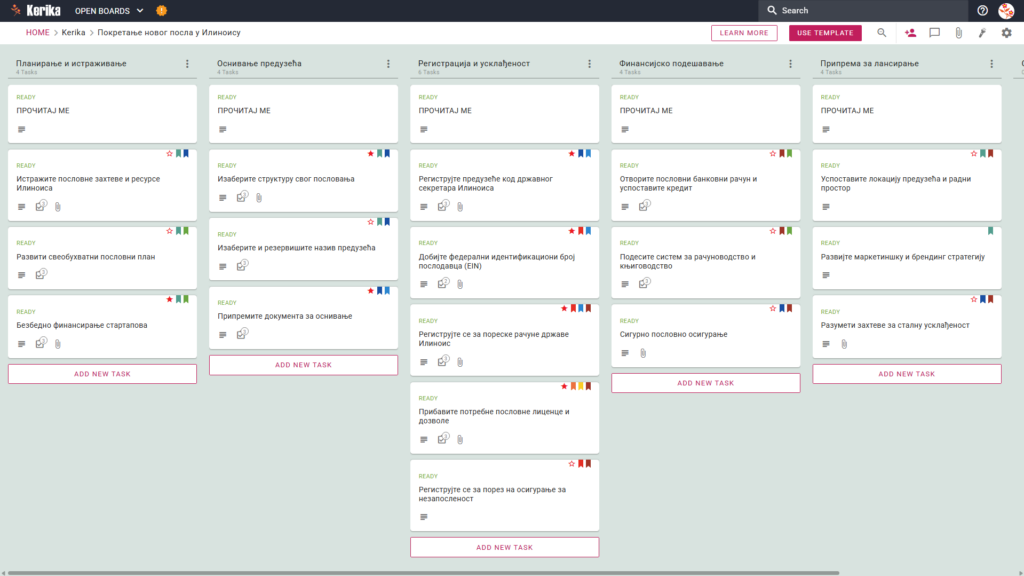1024x576 pixels.
Task: Open card Добијте федерални идентификациони број послодавца (EIN)
Action: pos(505,263)
